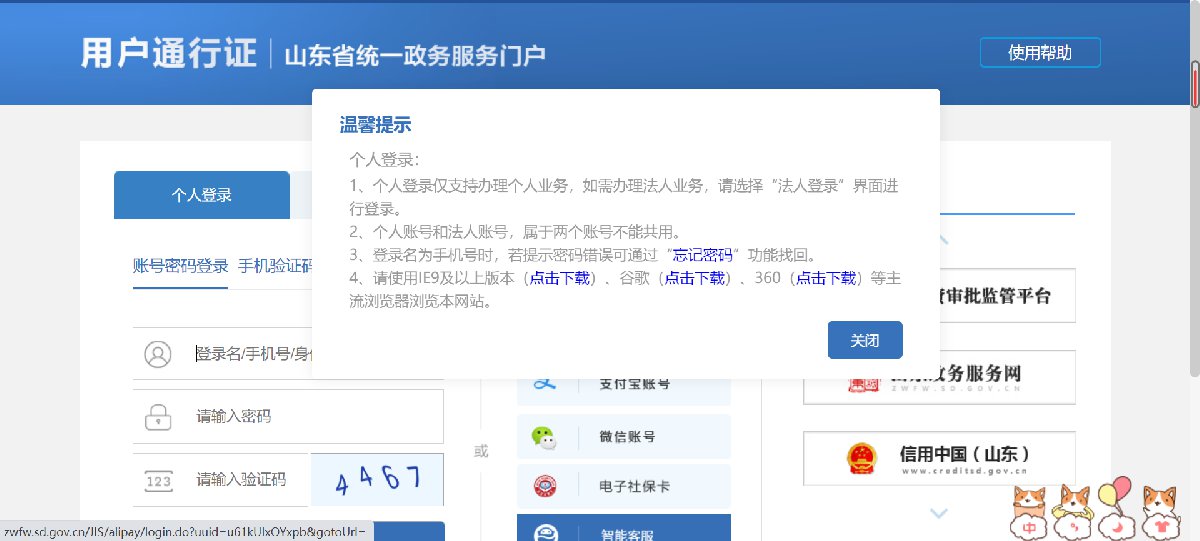Click the 温馨提示 dialog heading

[x=375, y=125]
